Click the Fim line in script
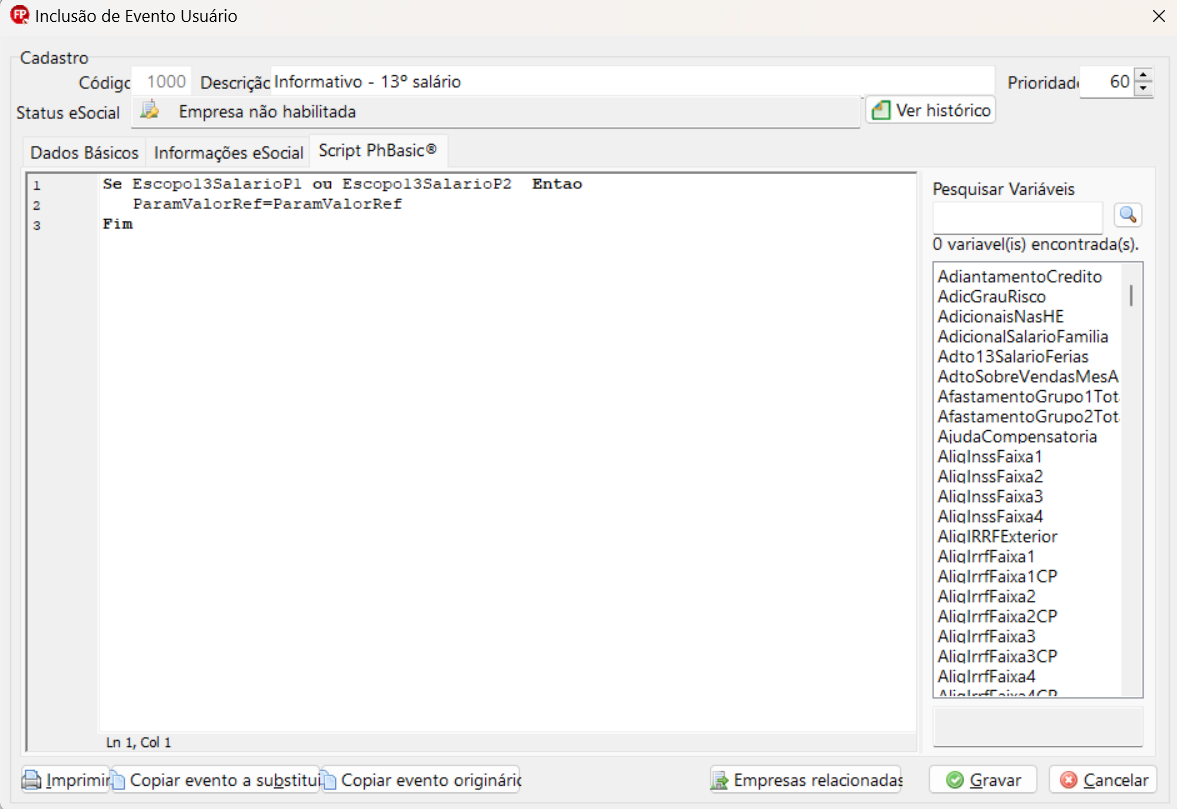Image resolution: width=1177 pixels, height=809 pixels. 118,224
